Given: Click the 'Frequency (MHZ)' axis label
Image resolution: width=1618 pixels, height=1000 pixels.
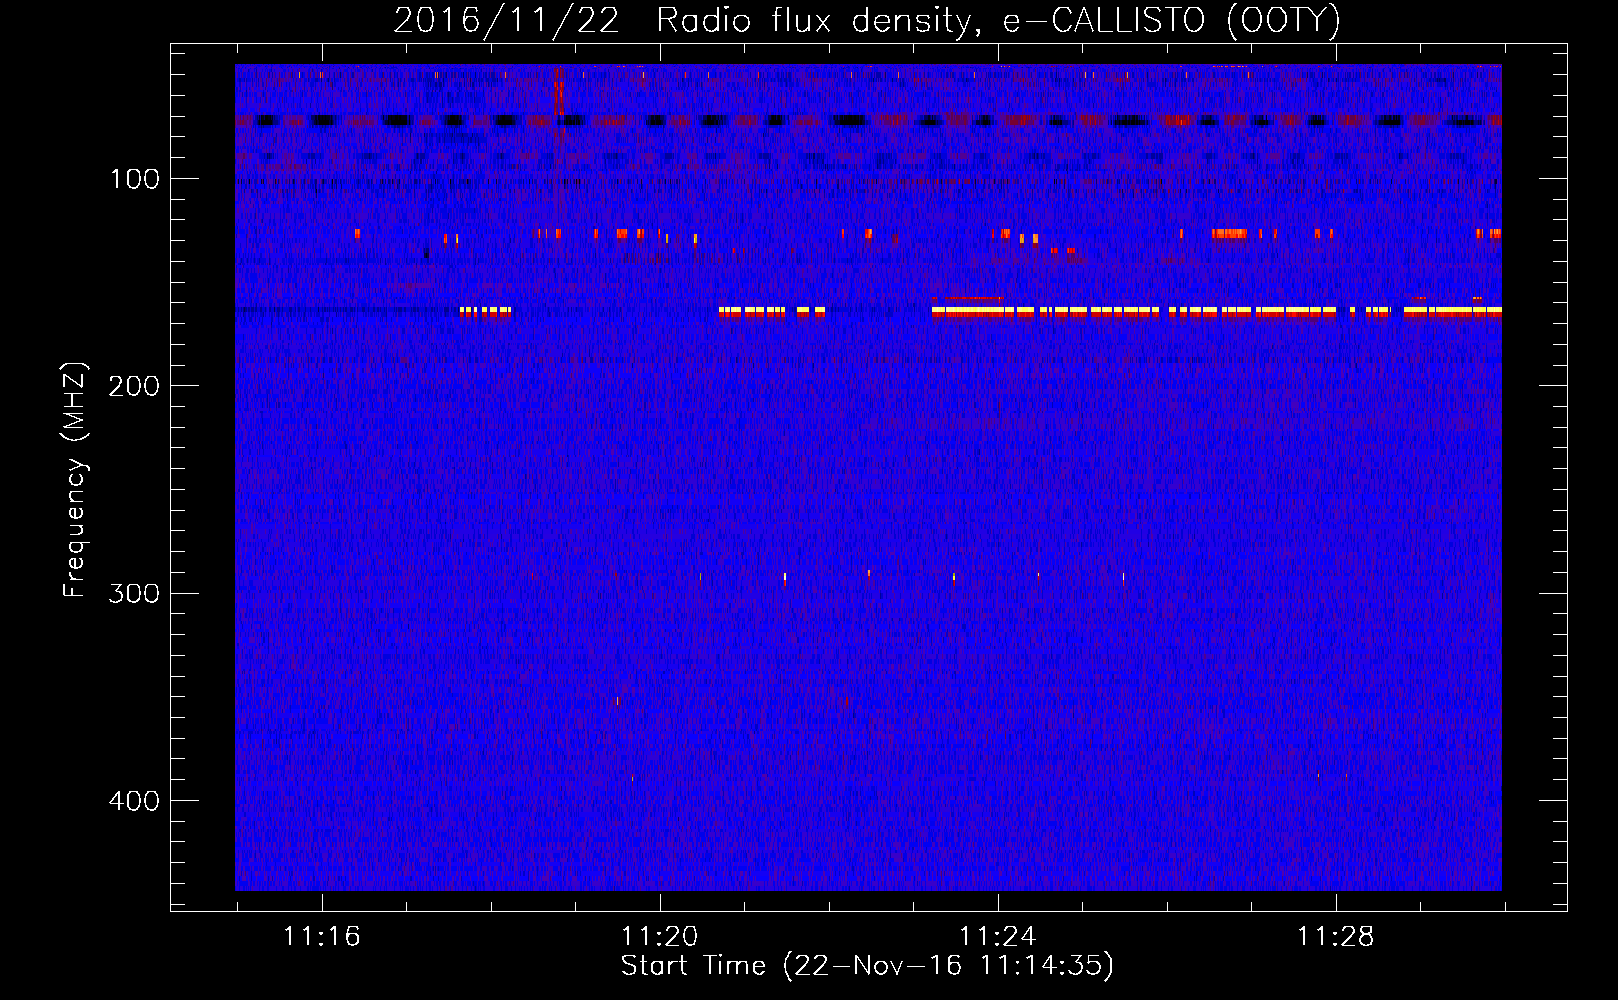Looking at the screenshot, I should 75,479.
